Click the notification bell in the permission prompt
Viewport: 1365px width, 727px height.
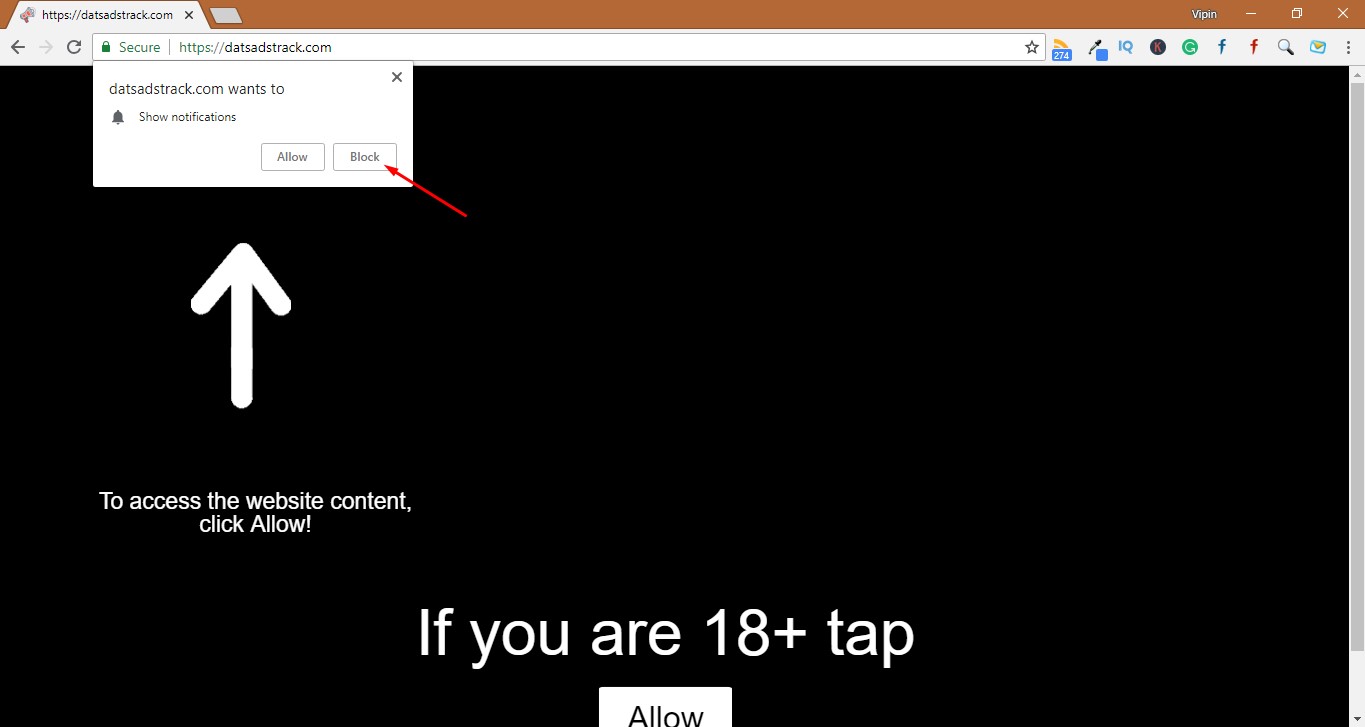(x=118, y=117)
